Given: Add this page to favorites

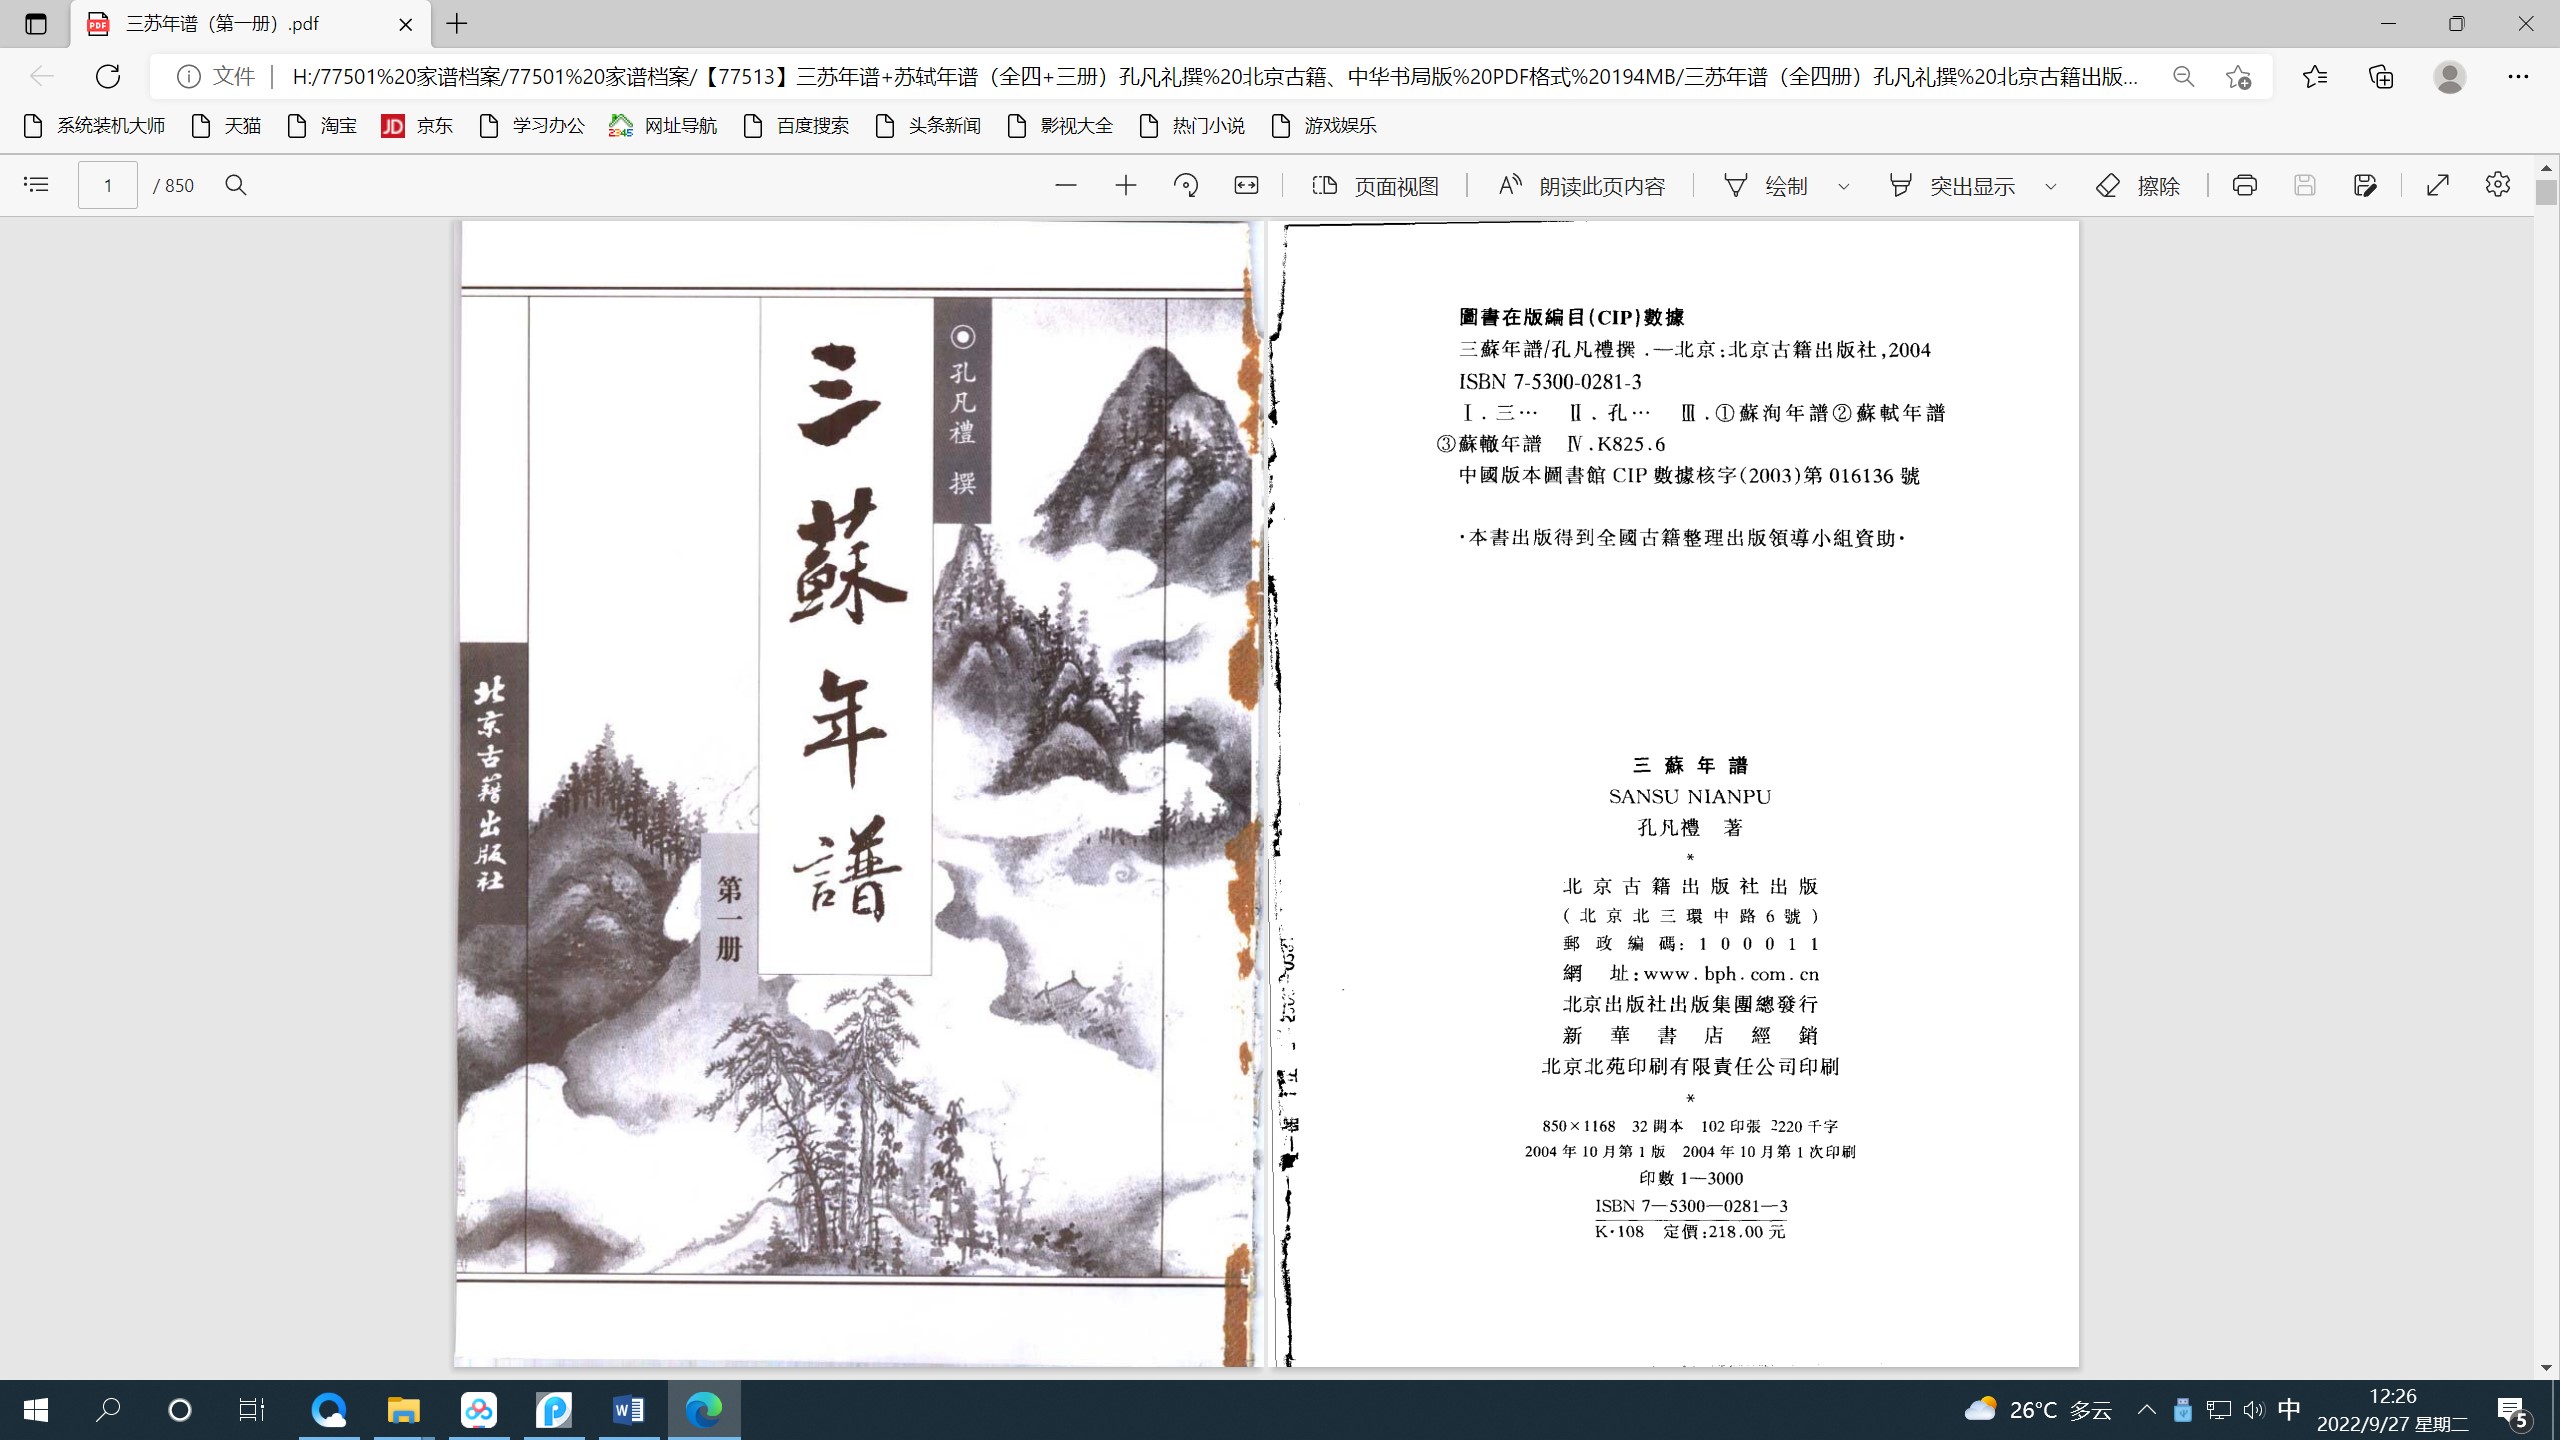Looking at the screenshot, I should coord(2239,76).
